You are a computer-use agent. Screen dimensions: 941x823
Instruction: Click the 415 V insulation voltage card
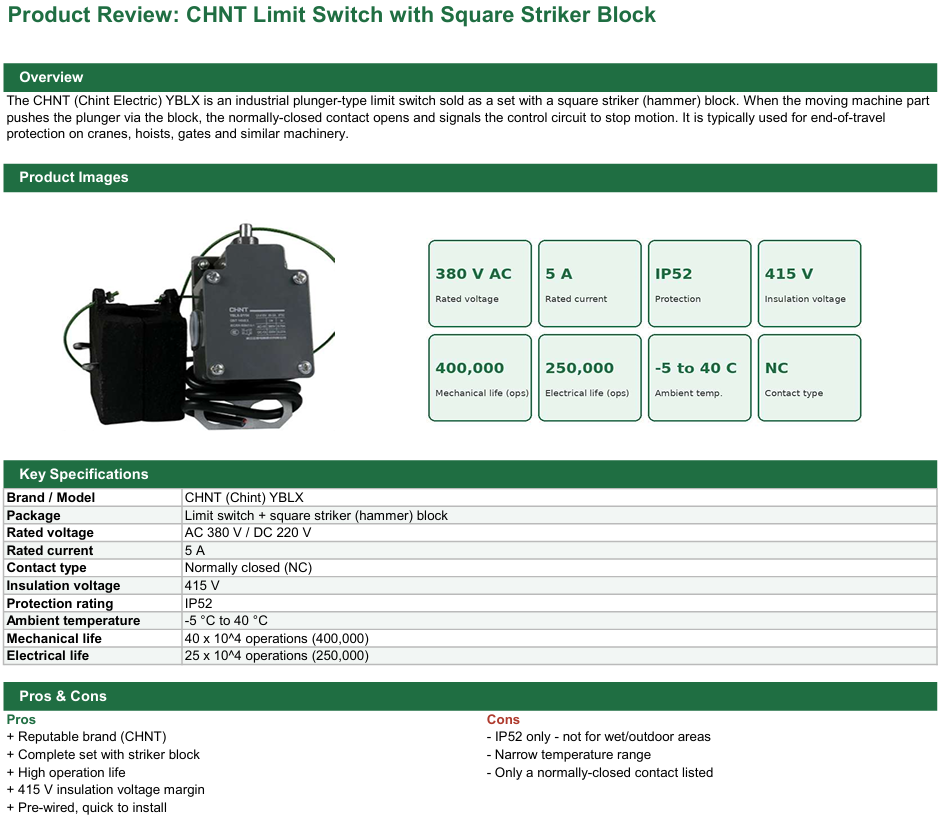pos(809,283)
